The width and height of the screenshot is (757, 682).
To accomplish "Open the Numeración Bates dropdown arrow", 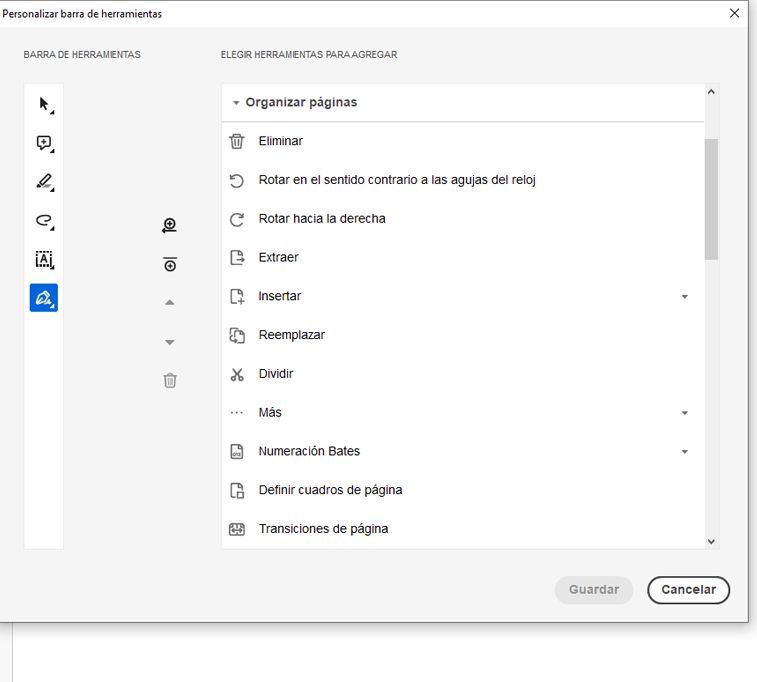I will (x=685, y=452).
